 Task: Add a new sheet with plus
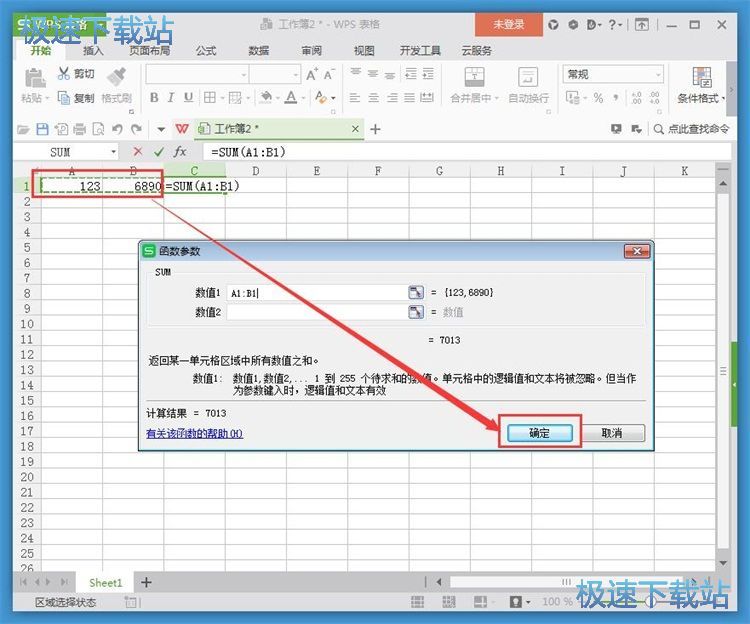[146, 582]
